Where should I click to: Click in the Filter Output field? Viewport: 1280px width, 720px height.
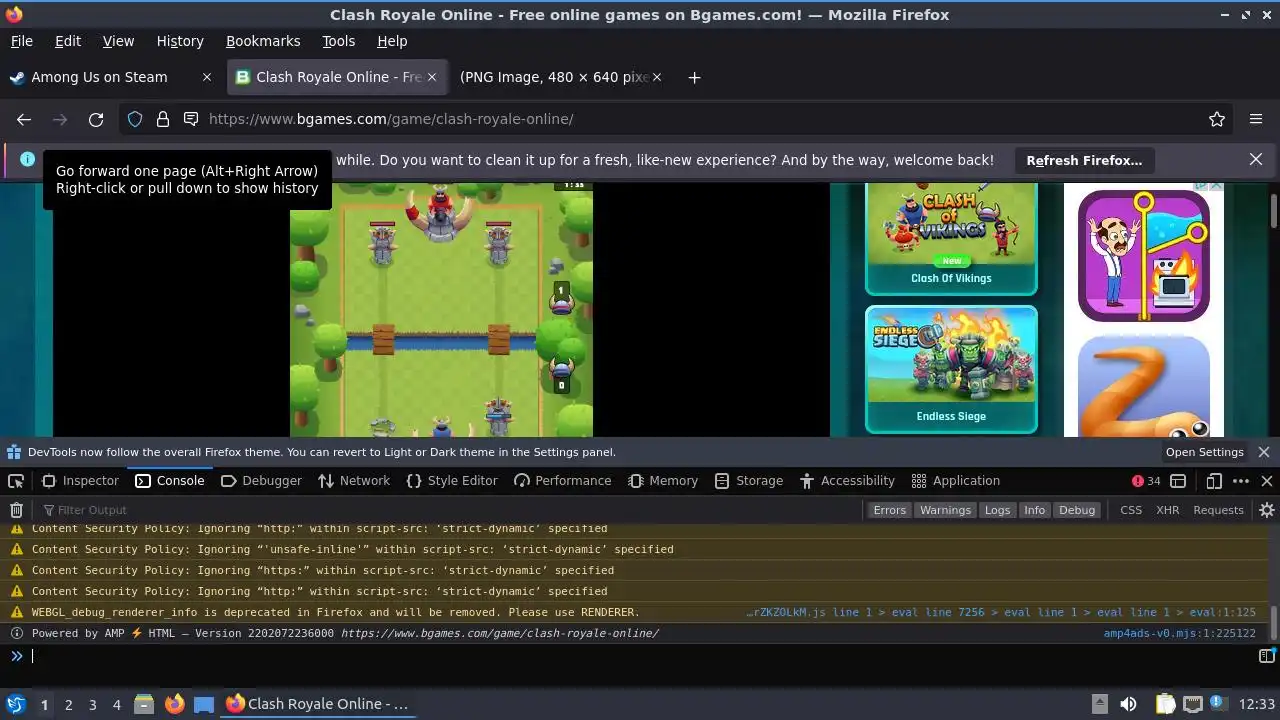pyautogui.click(x=450, y=510)
